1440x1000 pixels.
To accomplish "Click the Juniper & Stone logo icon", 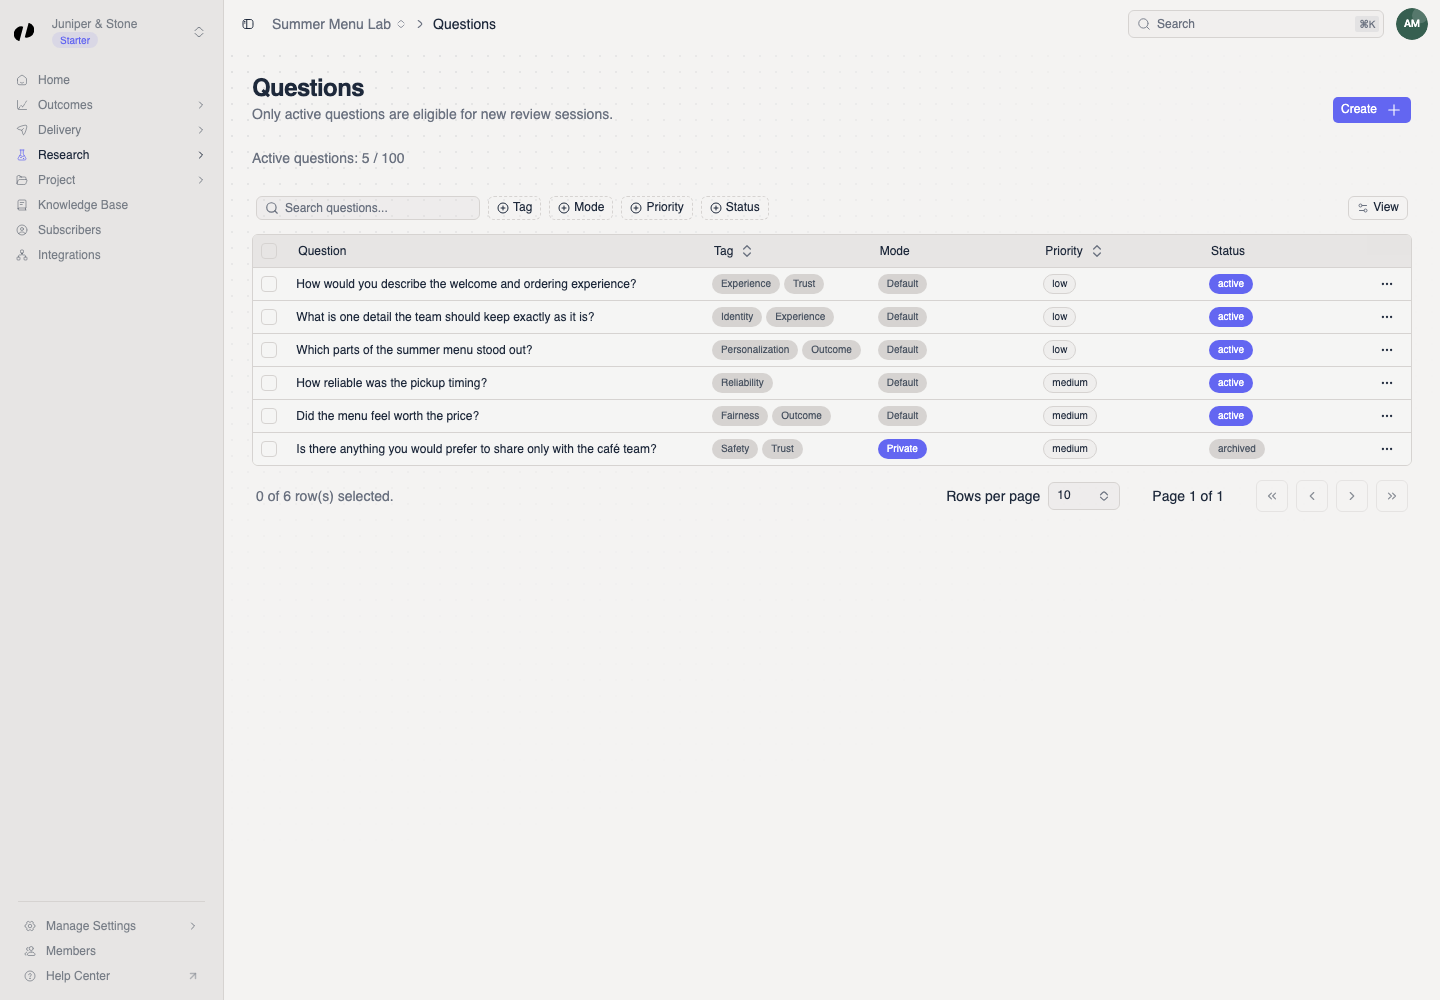I will coord(24,32).
